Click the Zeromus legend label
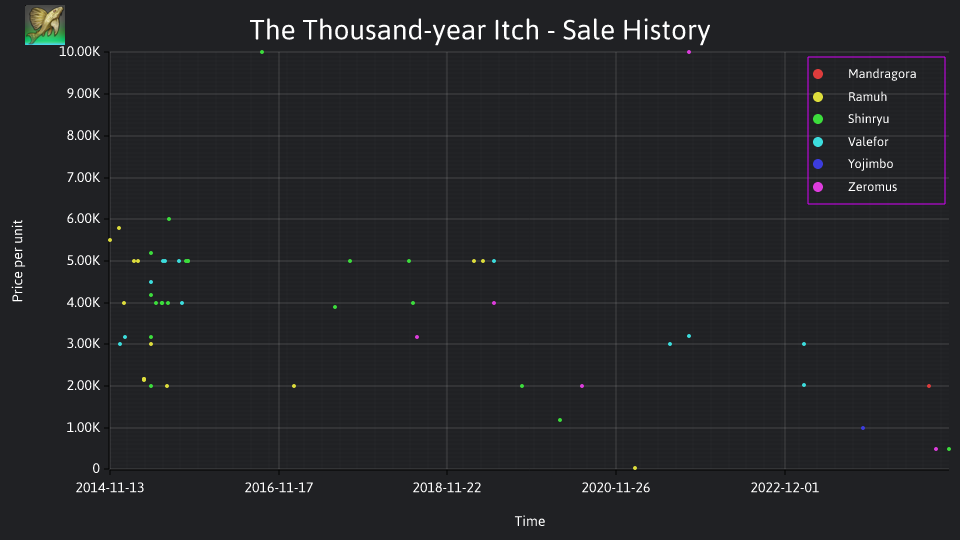960x540 pixels. point(872,187)
